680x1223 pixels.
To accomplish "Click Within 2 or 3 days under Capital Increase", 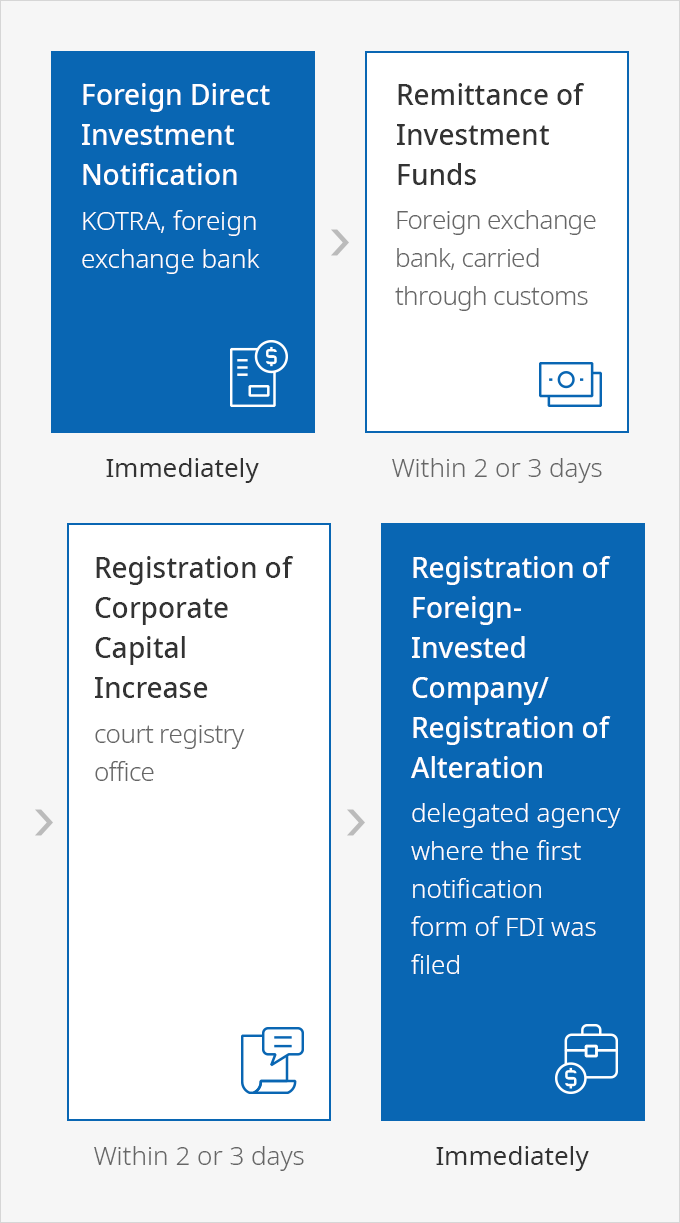I will tap(199, 1156).
